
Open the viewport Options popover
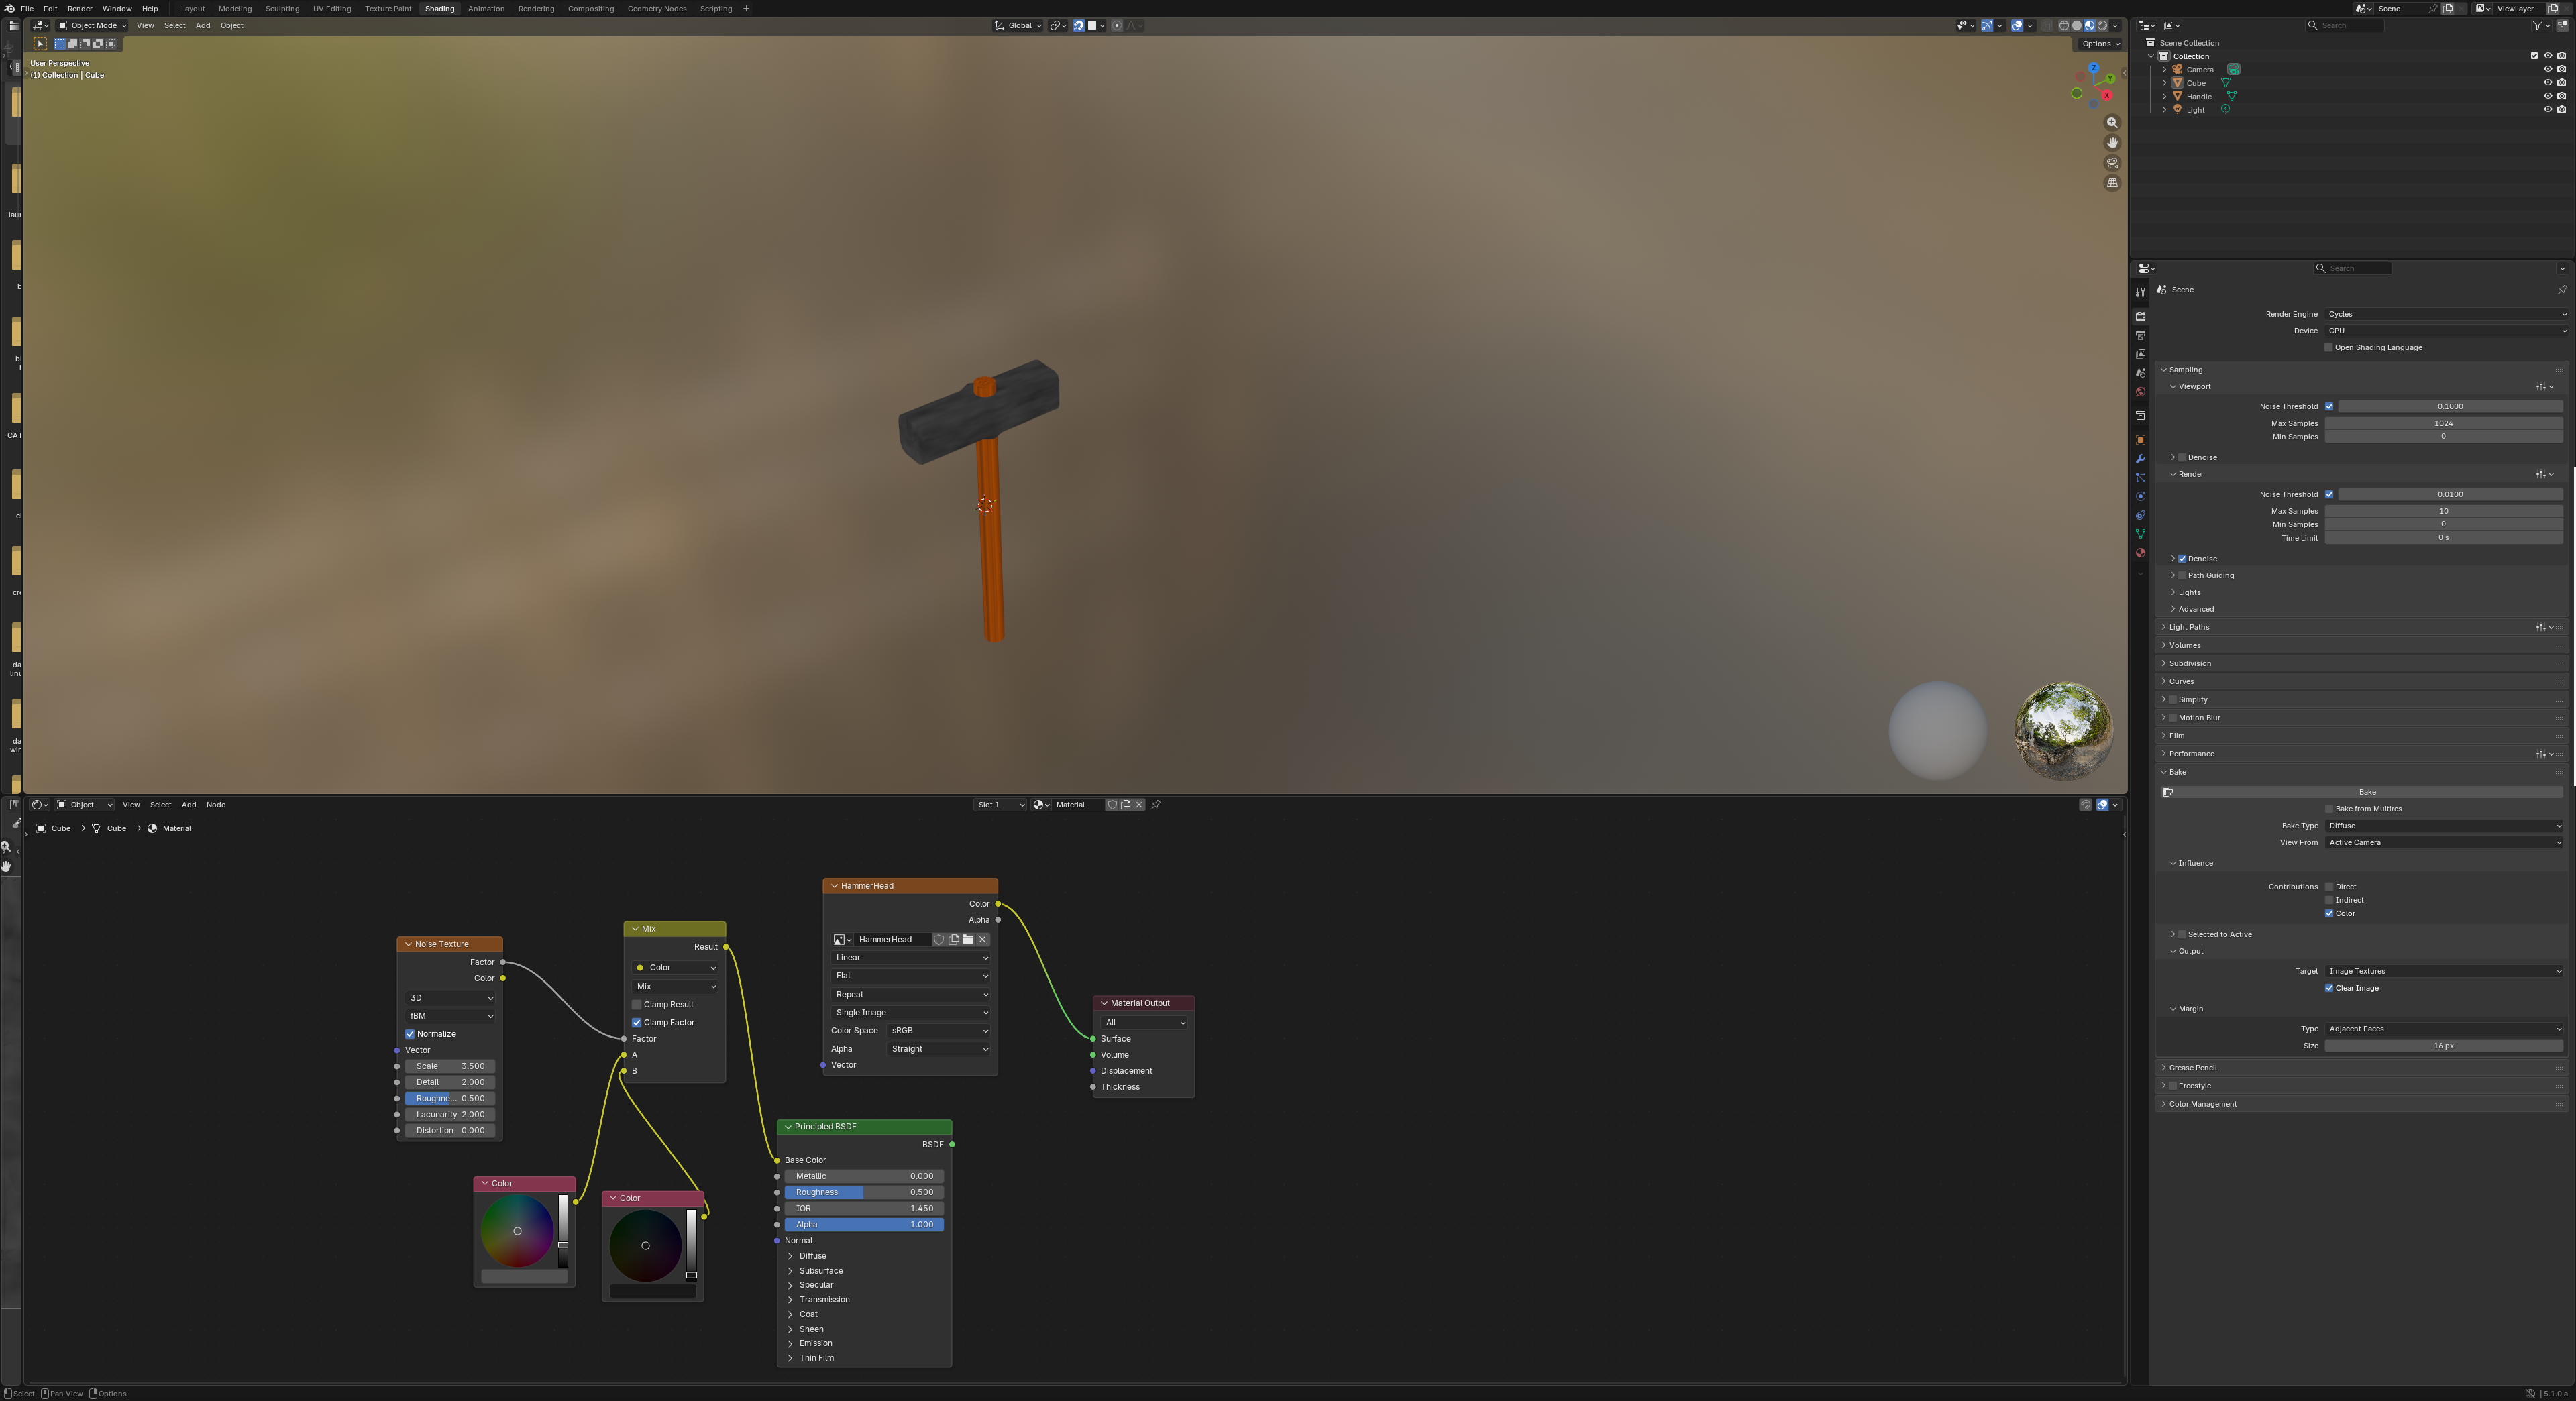click(2099, 44)
